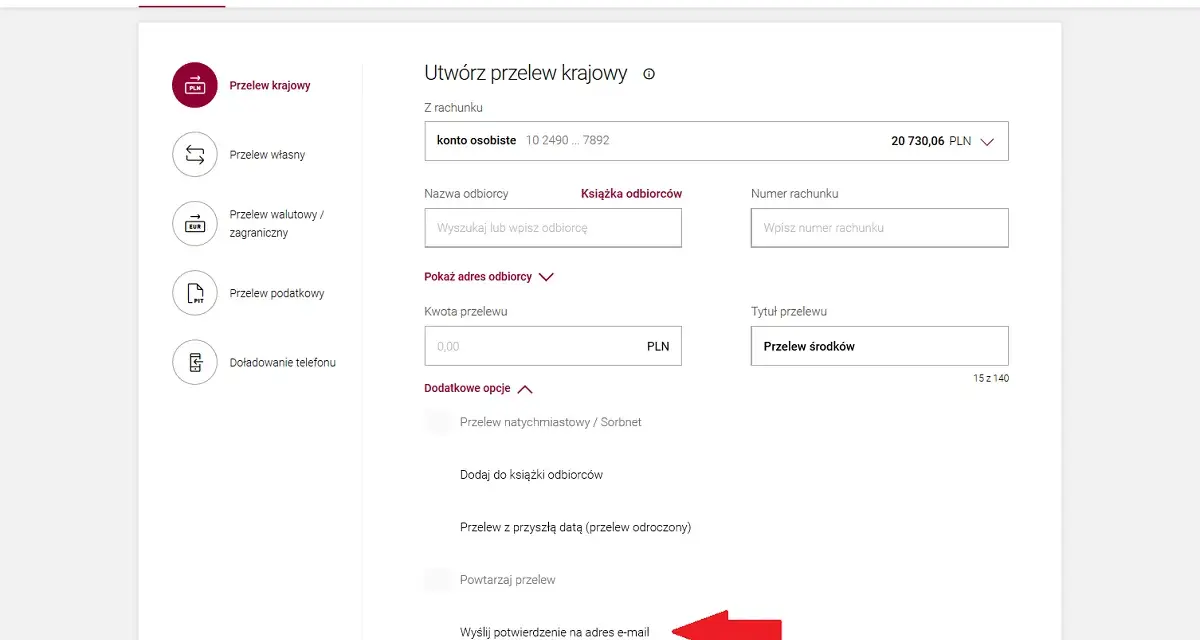Open Przelew podatkowy section
This screenshot has height=640, width=1200.
277,293
